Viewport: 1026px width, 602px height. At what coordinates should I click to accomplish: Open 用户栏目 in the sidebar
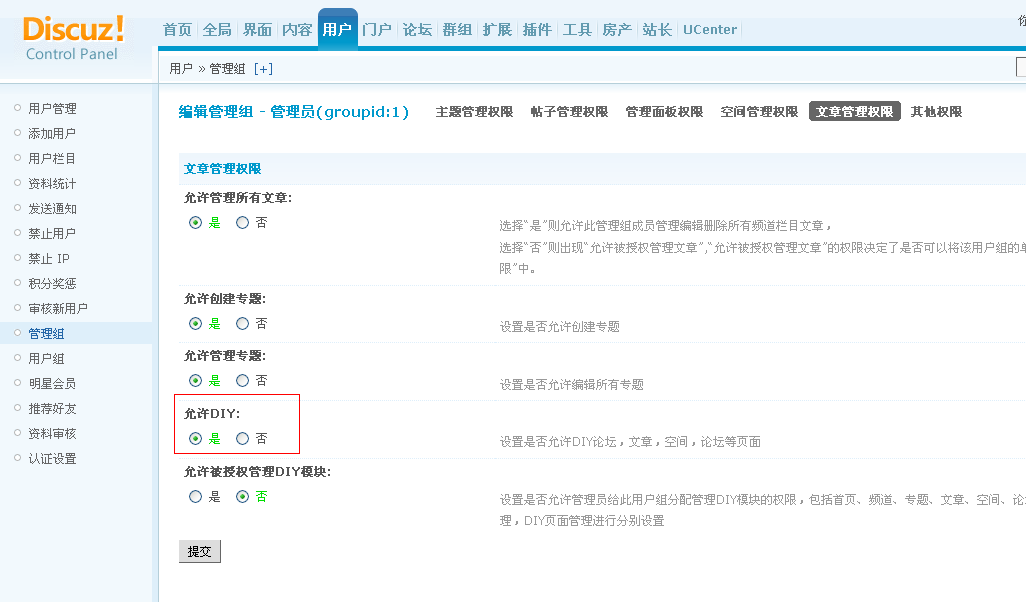52,158
